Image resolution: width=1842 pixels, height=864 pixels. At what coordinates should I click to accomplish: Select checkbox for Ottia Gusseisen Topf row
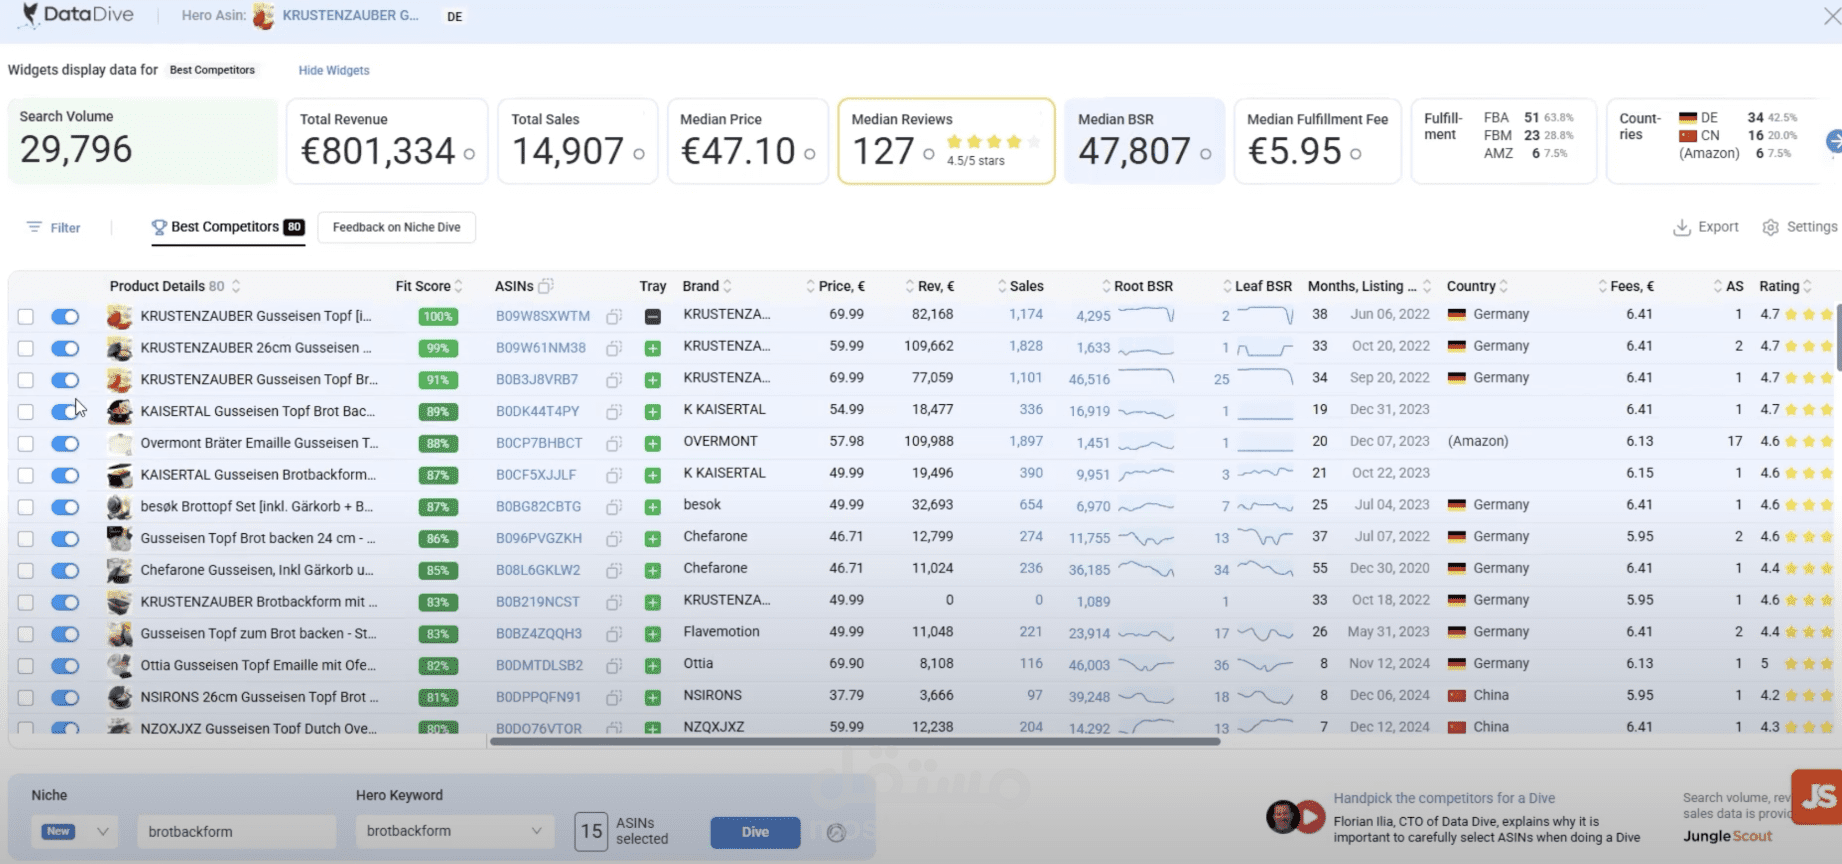click(26, 666)
